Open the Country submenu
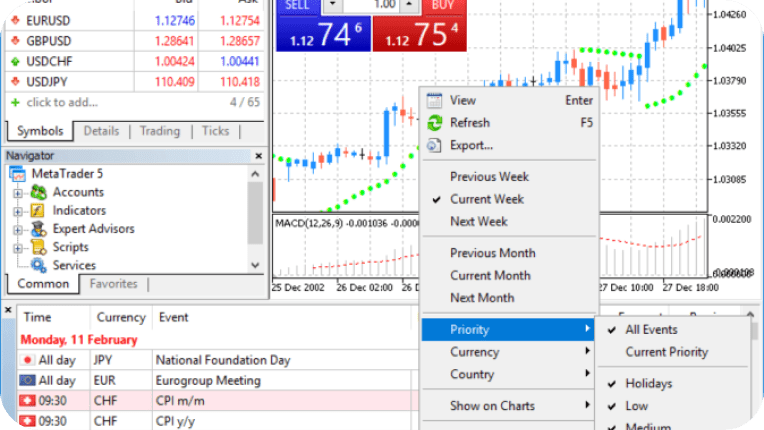 point(509,374)
